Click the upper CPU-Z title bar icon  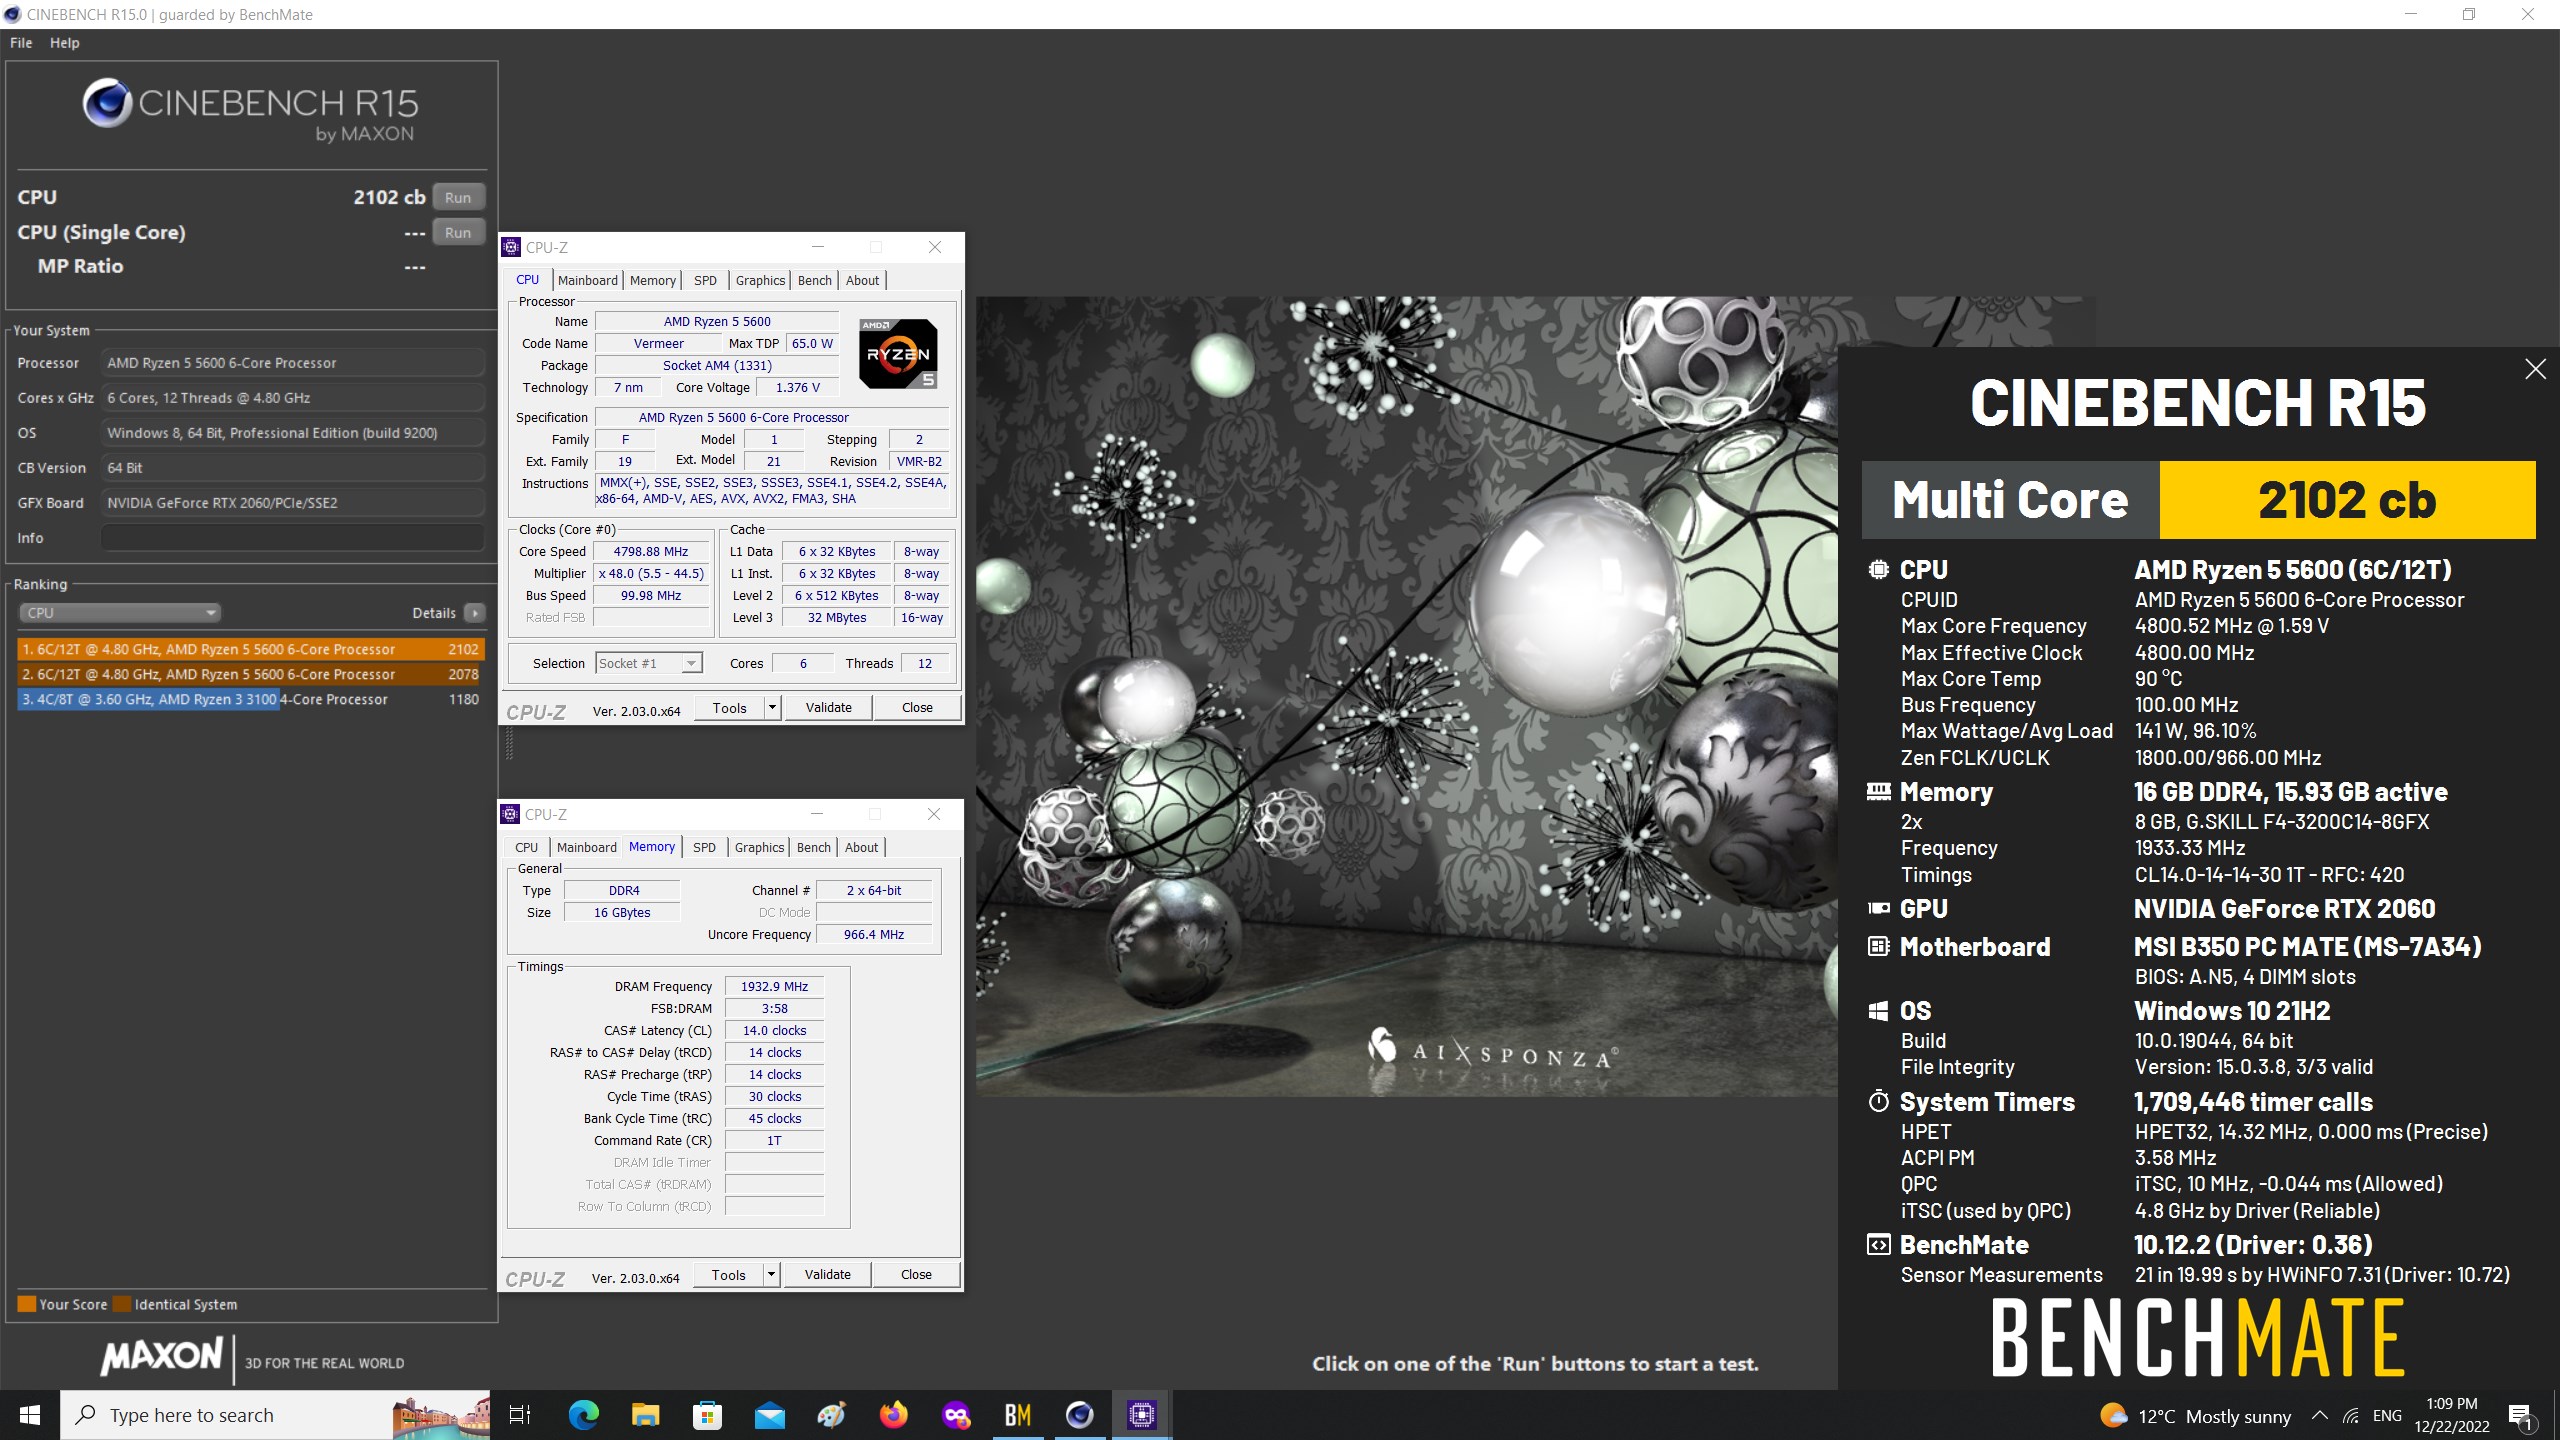[x=511, y=247]
